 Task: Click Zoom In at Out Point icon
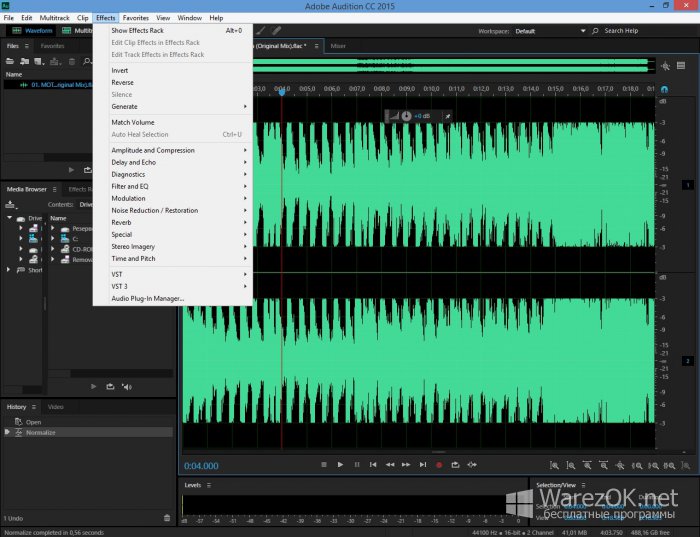click(653, 466)
